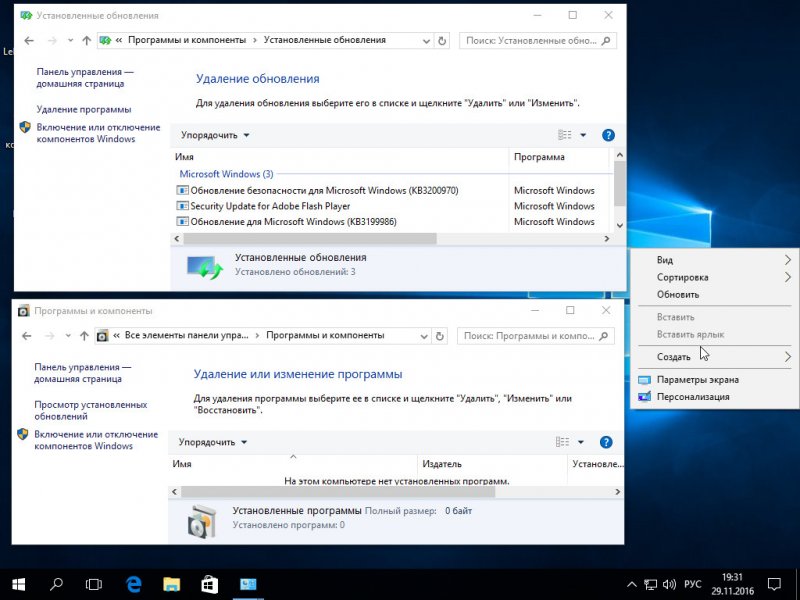Open Упорядочить dropdown in Installed Updates window
This screenshot has width=800, height=600.
point(215,135)
